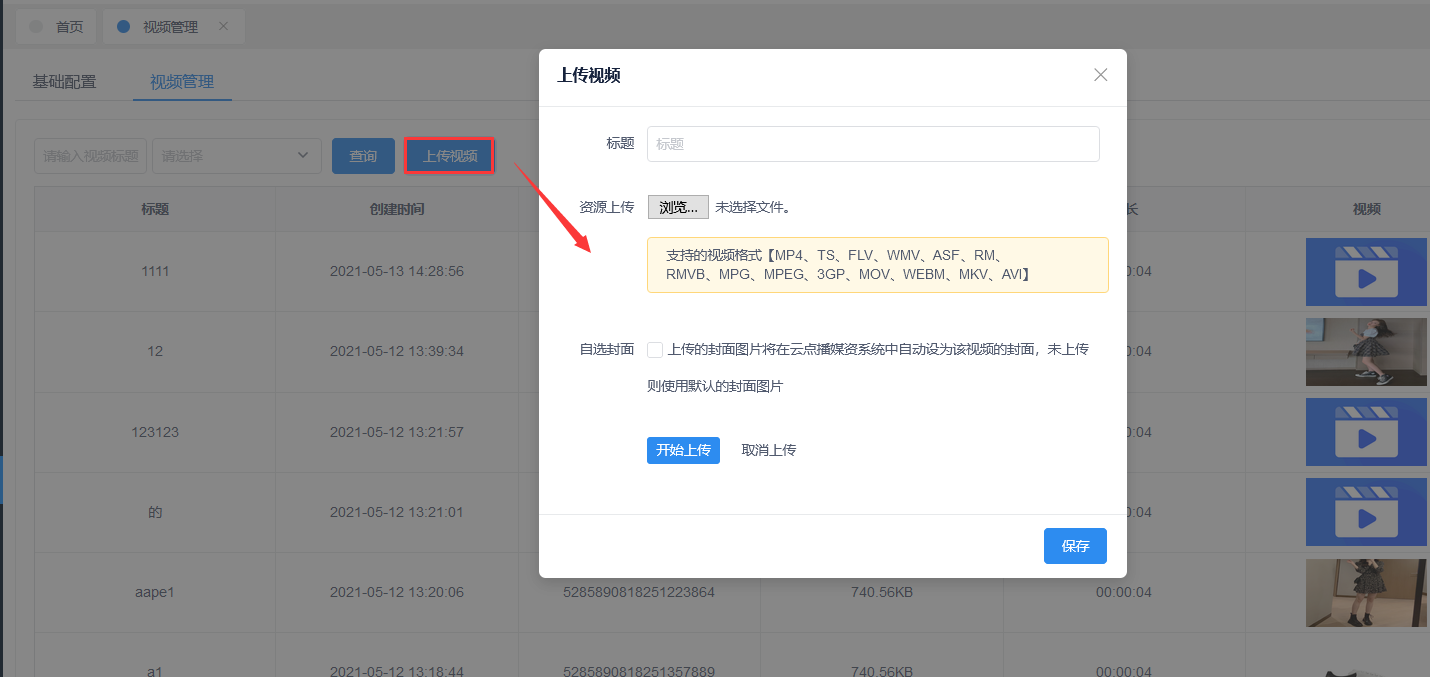Screen dimensions: 1430x677
Task: Click the 上传视频 dialog title
Action: (589, 75)
